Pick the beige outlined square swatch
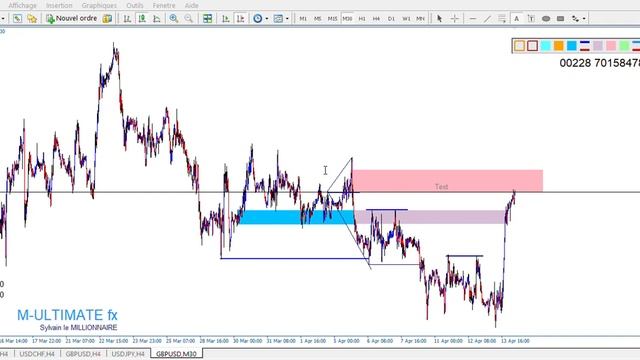Viewport: 640px width, 360px height. pos(519,46)
